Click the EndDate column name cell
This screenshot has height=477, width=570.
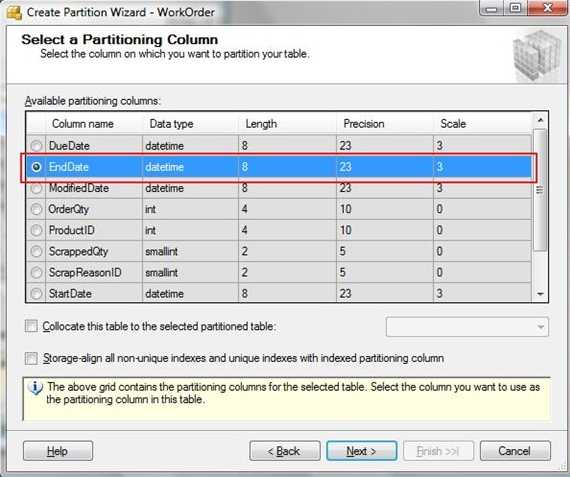tap(94, 167)
